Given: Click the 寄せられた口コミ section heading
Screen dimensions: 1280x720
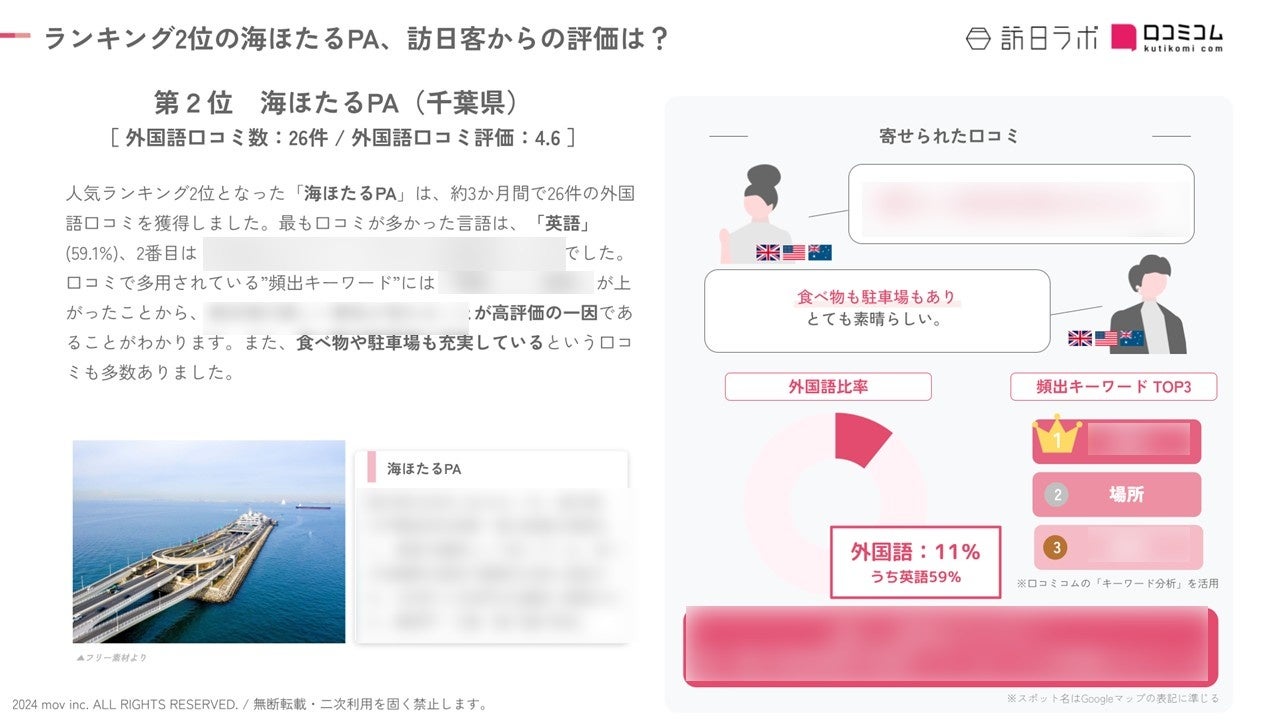Looking at the screenshot, I should [x=949, y=136].
